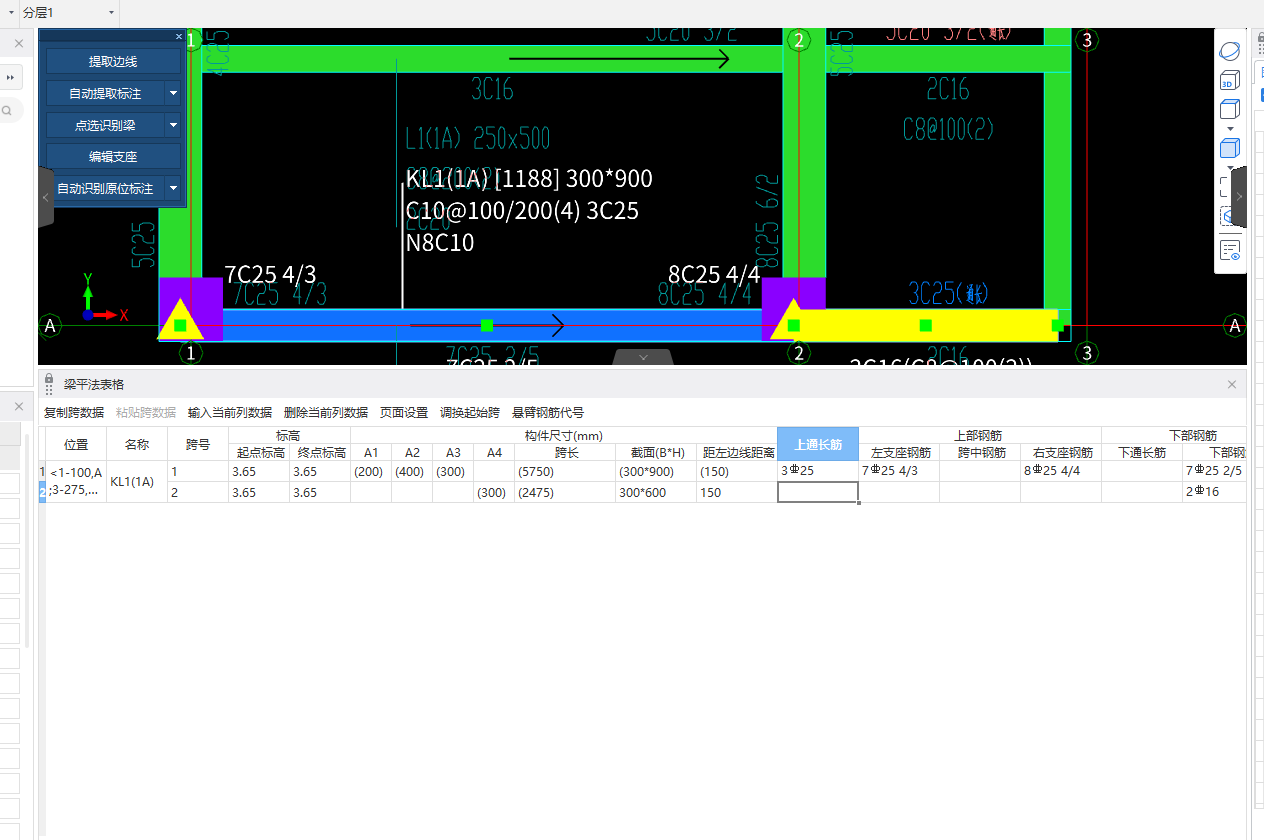Click the 截面 cell 300*600
This screenshot has width=1264, height=840.
(x=656, y=492)
